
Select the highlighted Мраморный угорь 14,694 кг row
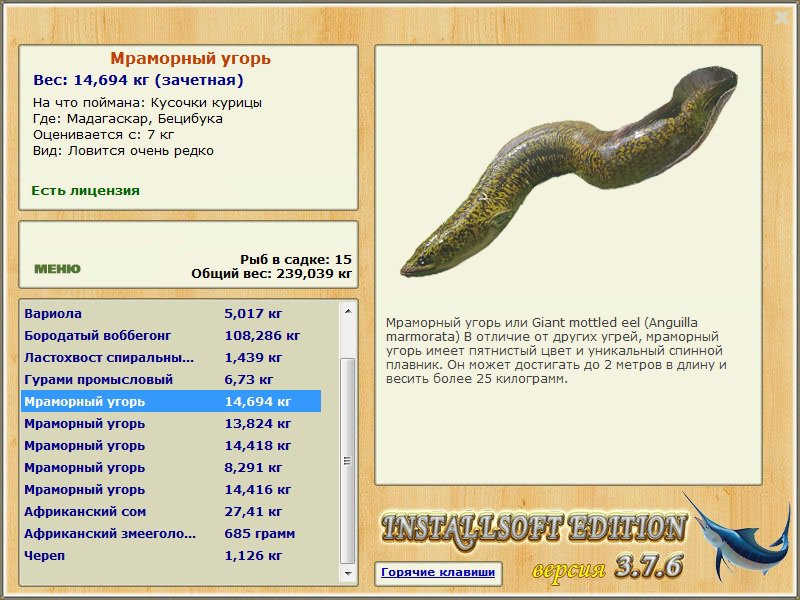171,401
